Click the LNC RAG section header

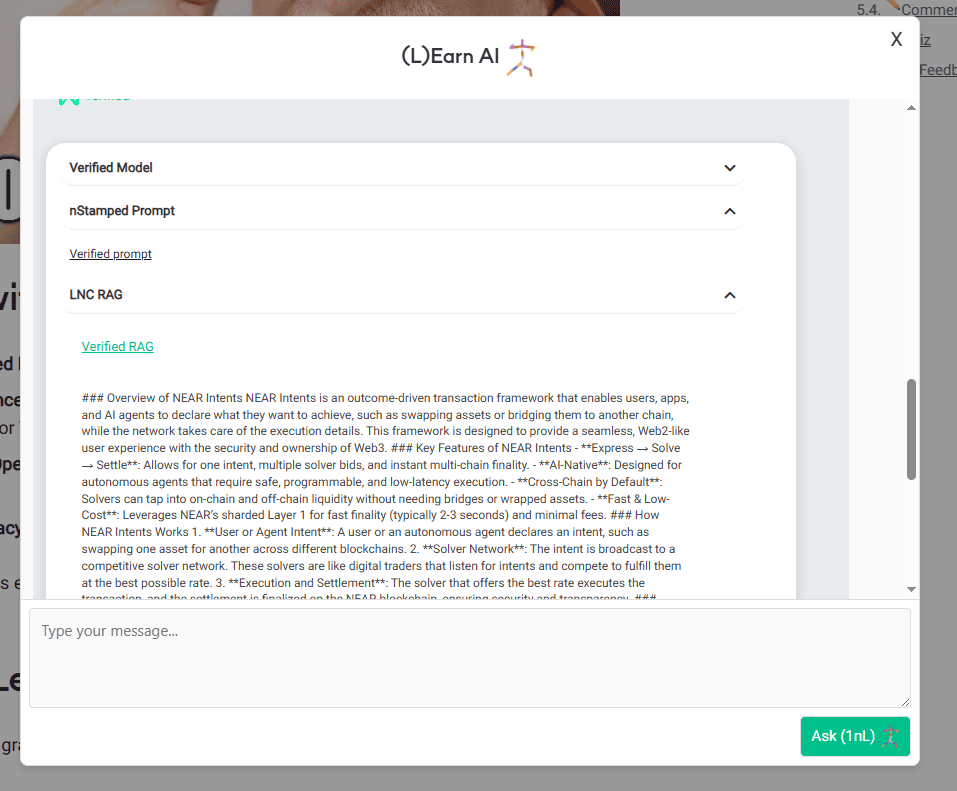96,296
